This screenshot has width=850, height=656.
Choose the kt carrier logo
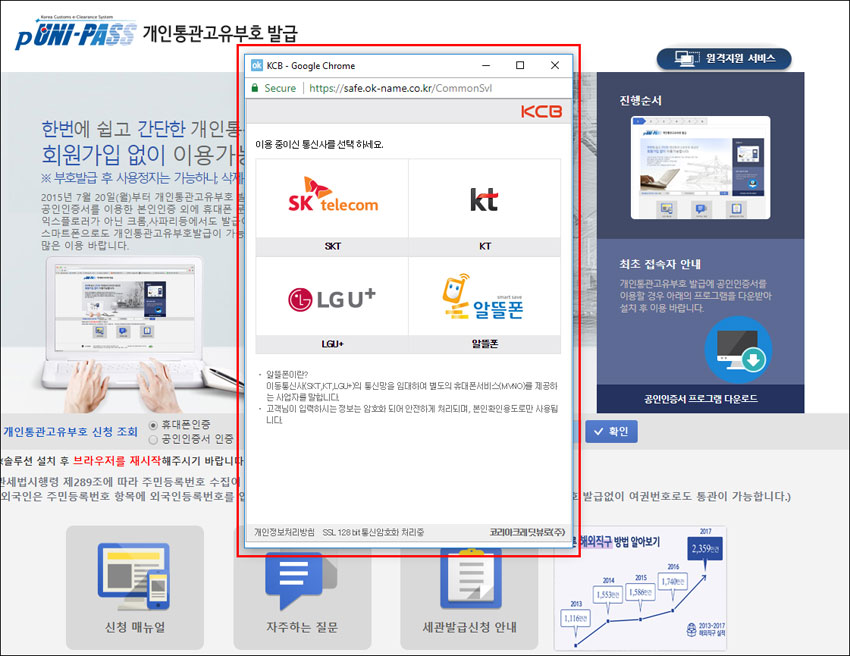[x=484, y=199]
